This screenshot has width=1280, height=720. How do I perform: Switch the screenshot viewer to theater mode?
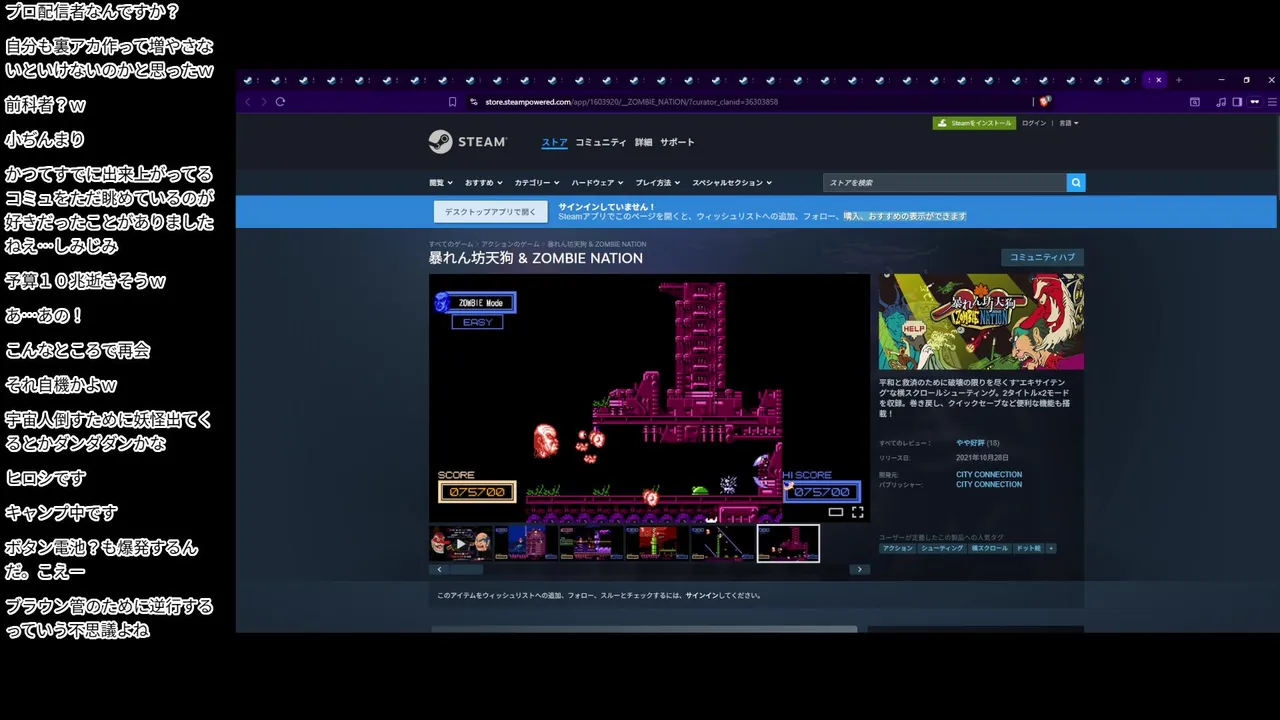(x=836, y=512)
